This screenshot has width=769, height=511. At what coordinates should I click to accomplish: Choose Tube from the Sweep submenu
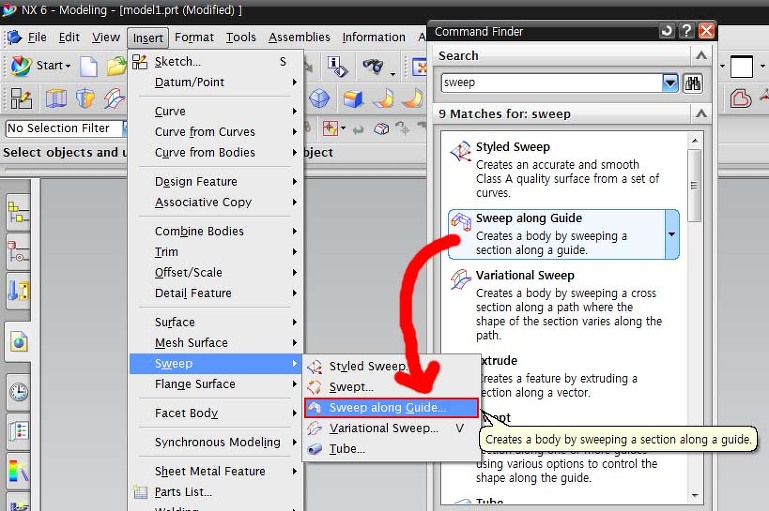347,449
